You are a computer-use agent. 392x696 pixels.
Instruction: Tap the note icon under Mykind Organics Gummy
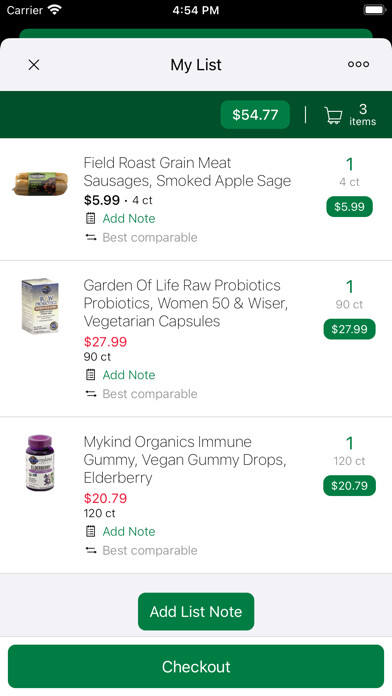click(91, 531)
